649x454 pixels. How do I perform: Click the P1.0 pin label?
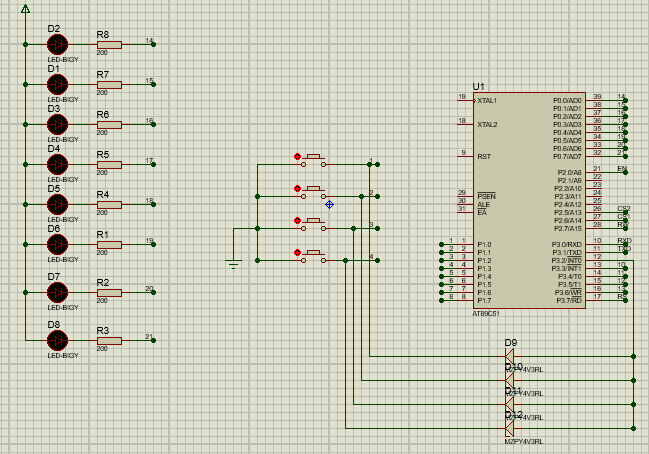(x=484, y=245)
